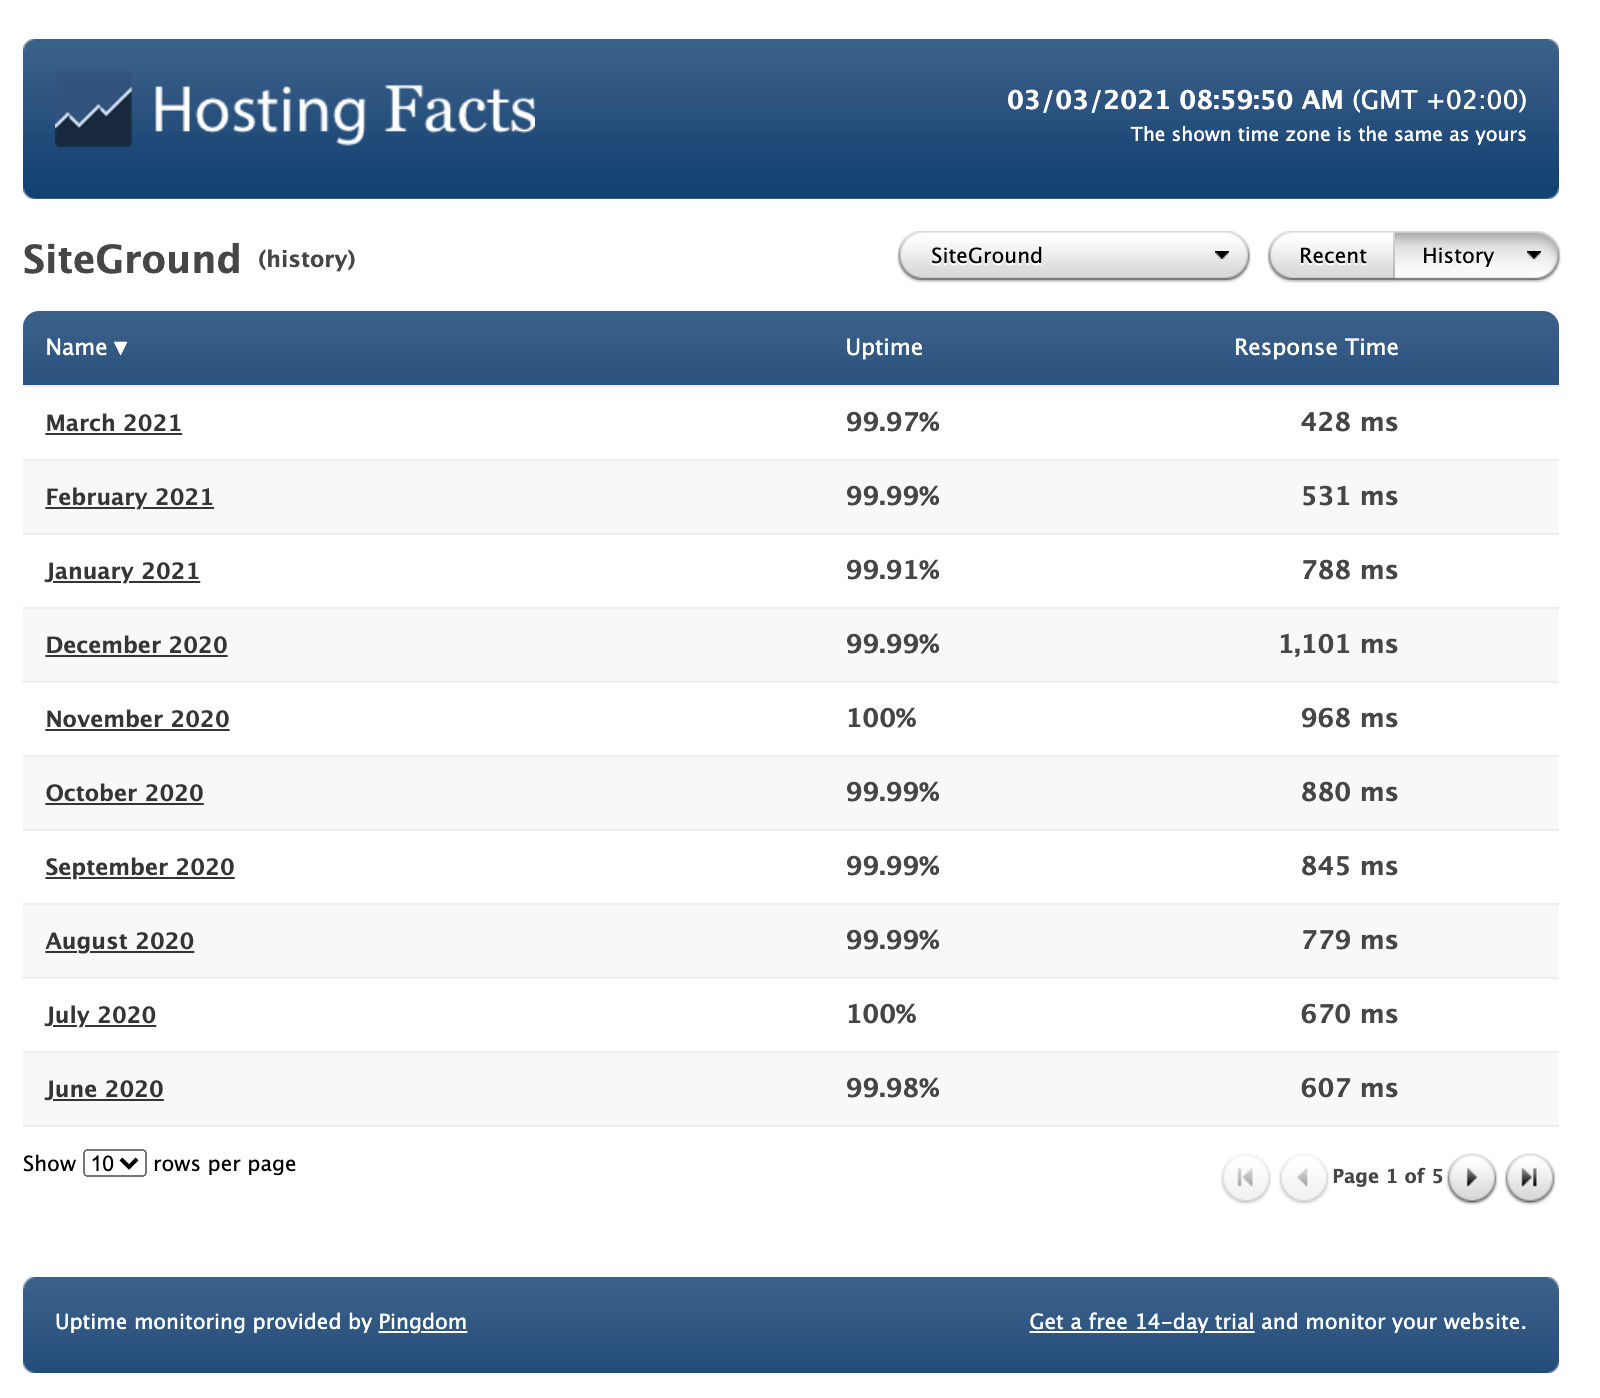Switch to Recent view
Screen dimensions: 1600x1398
[1332, 256]
